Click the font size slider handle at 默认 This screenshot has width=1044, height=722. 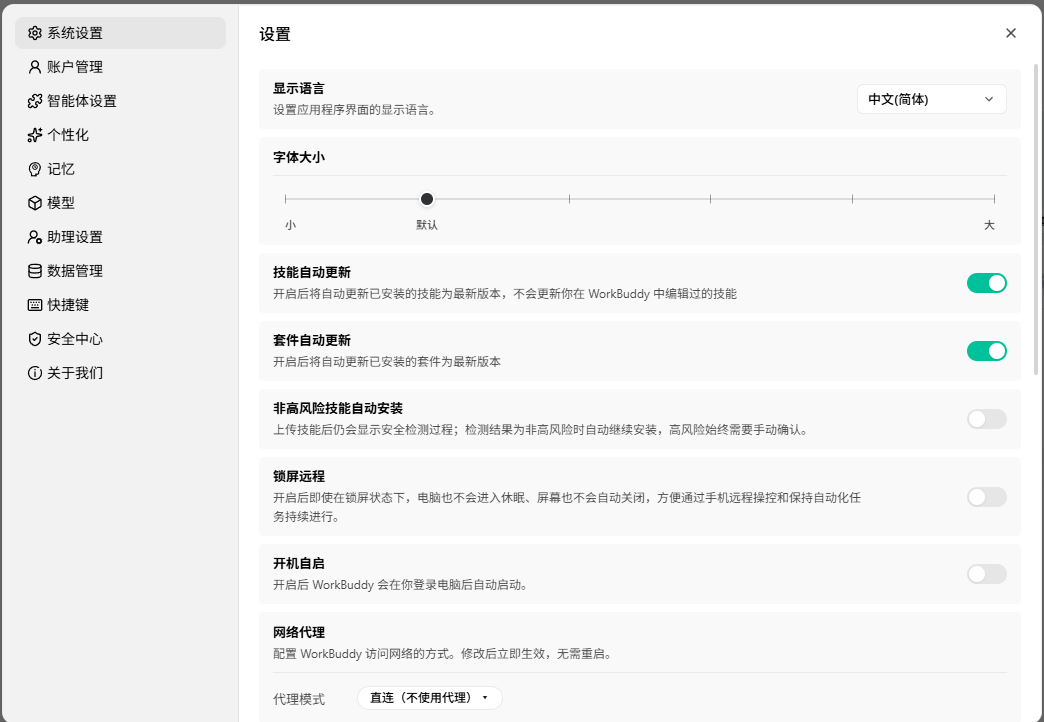(x=427, y=198)
